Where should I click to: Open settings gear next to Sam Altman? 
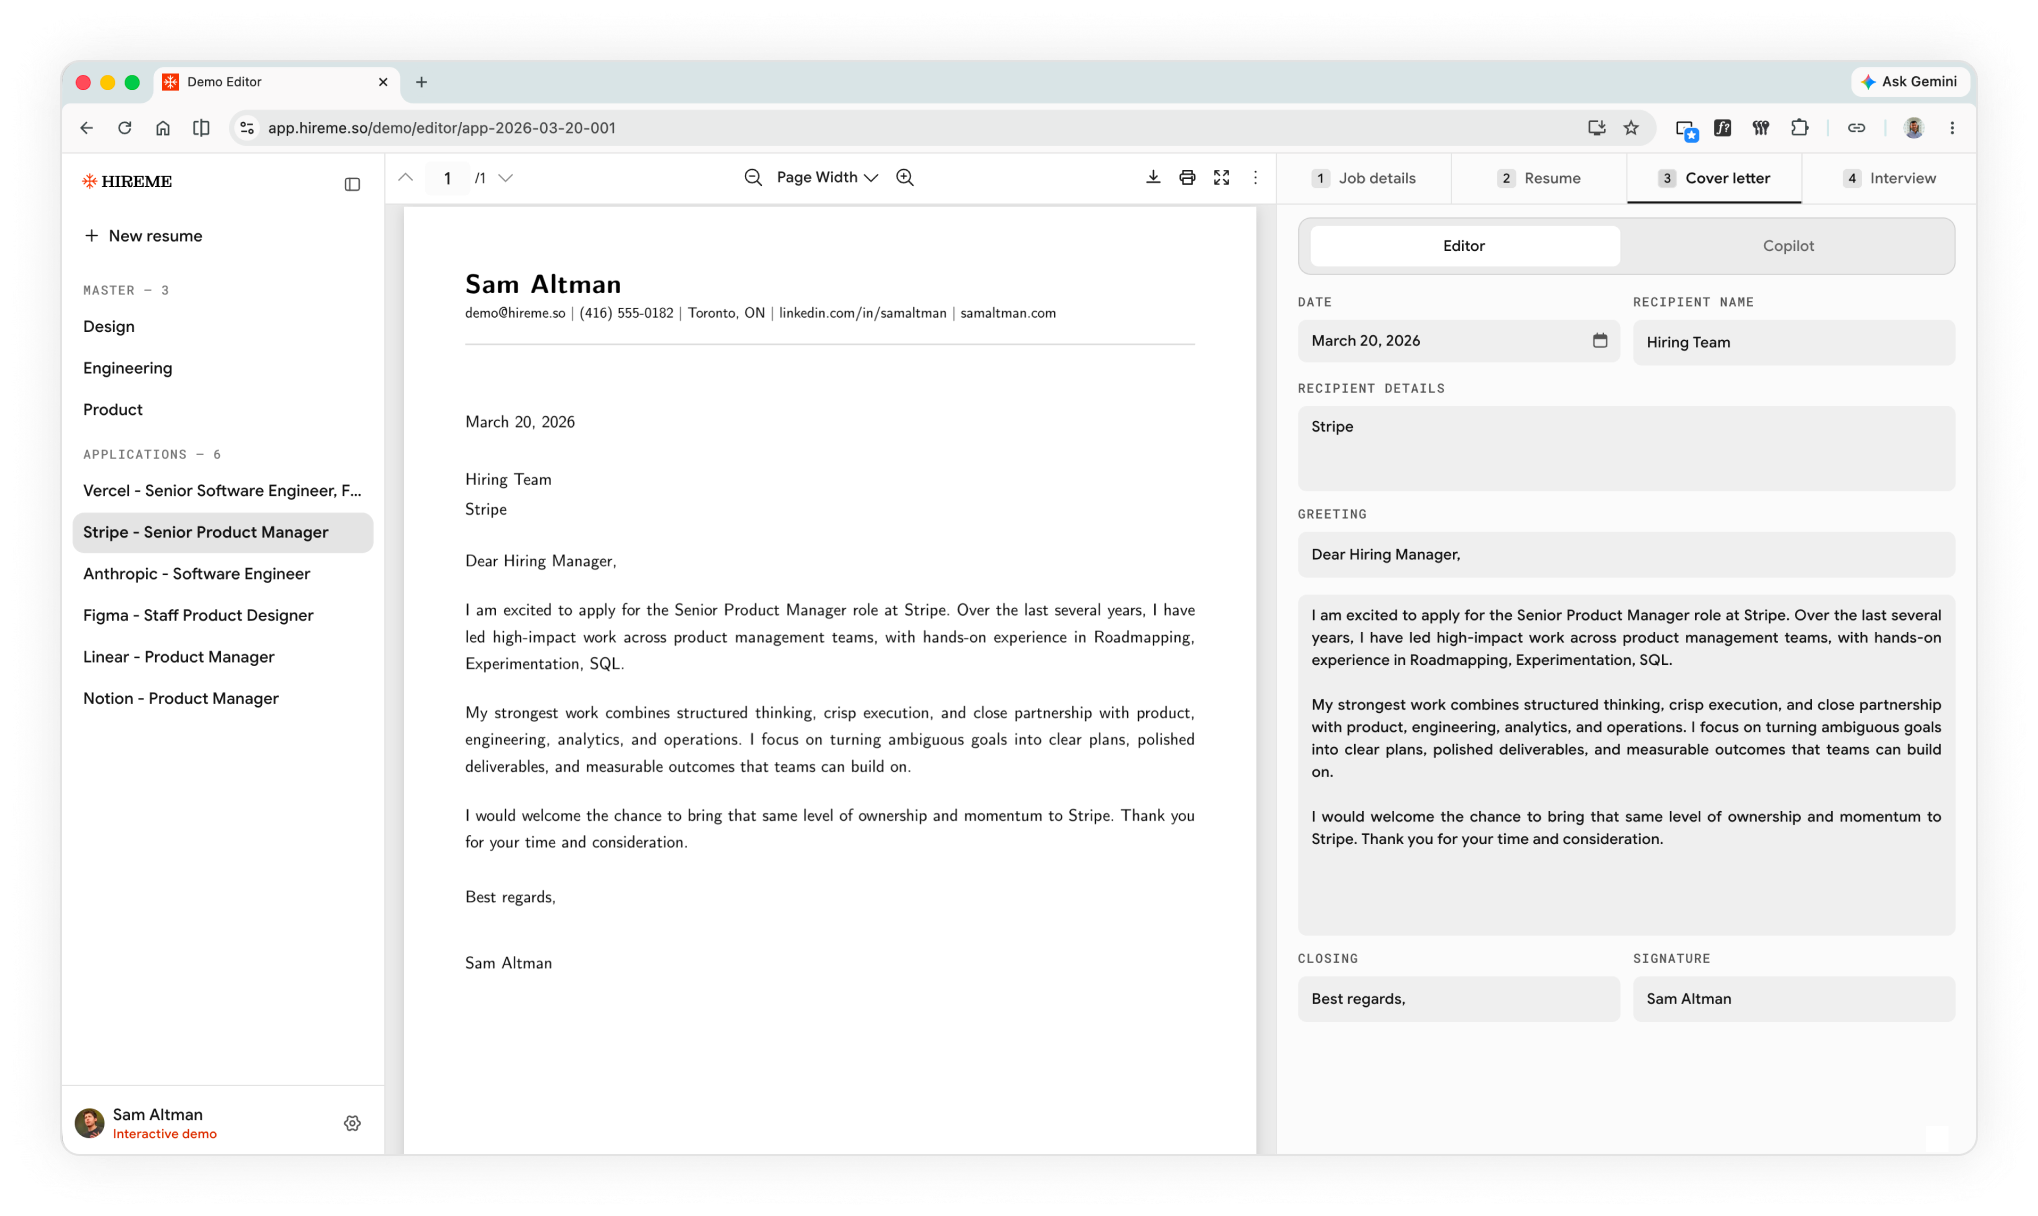[352, 1123]
